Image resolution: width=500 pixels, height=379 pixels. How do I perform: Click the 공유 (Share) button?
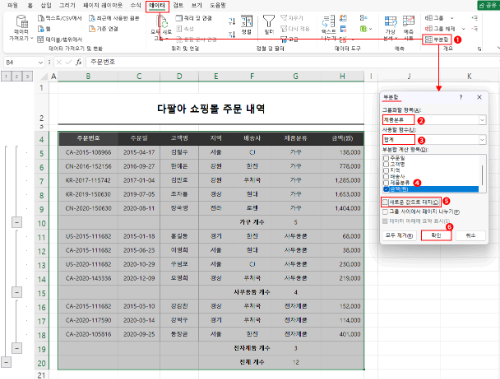click(x=488, y=5)
